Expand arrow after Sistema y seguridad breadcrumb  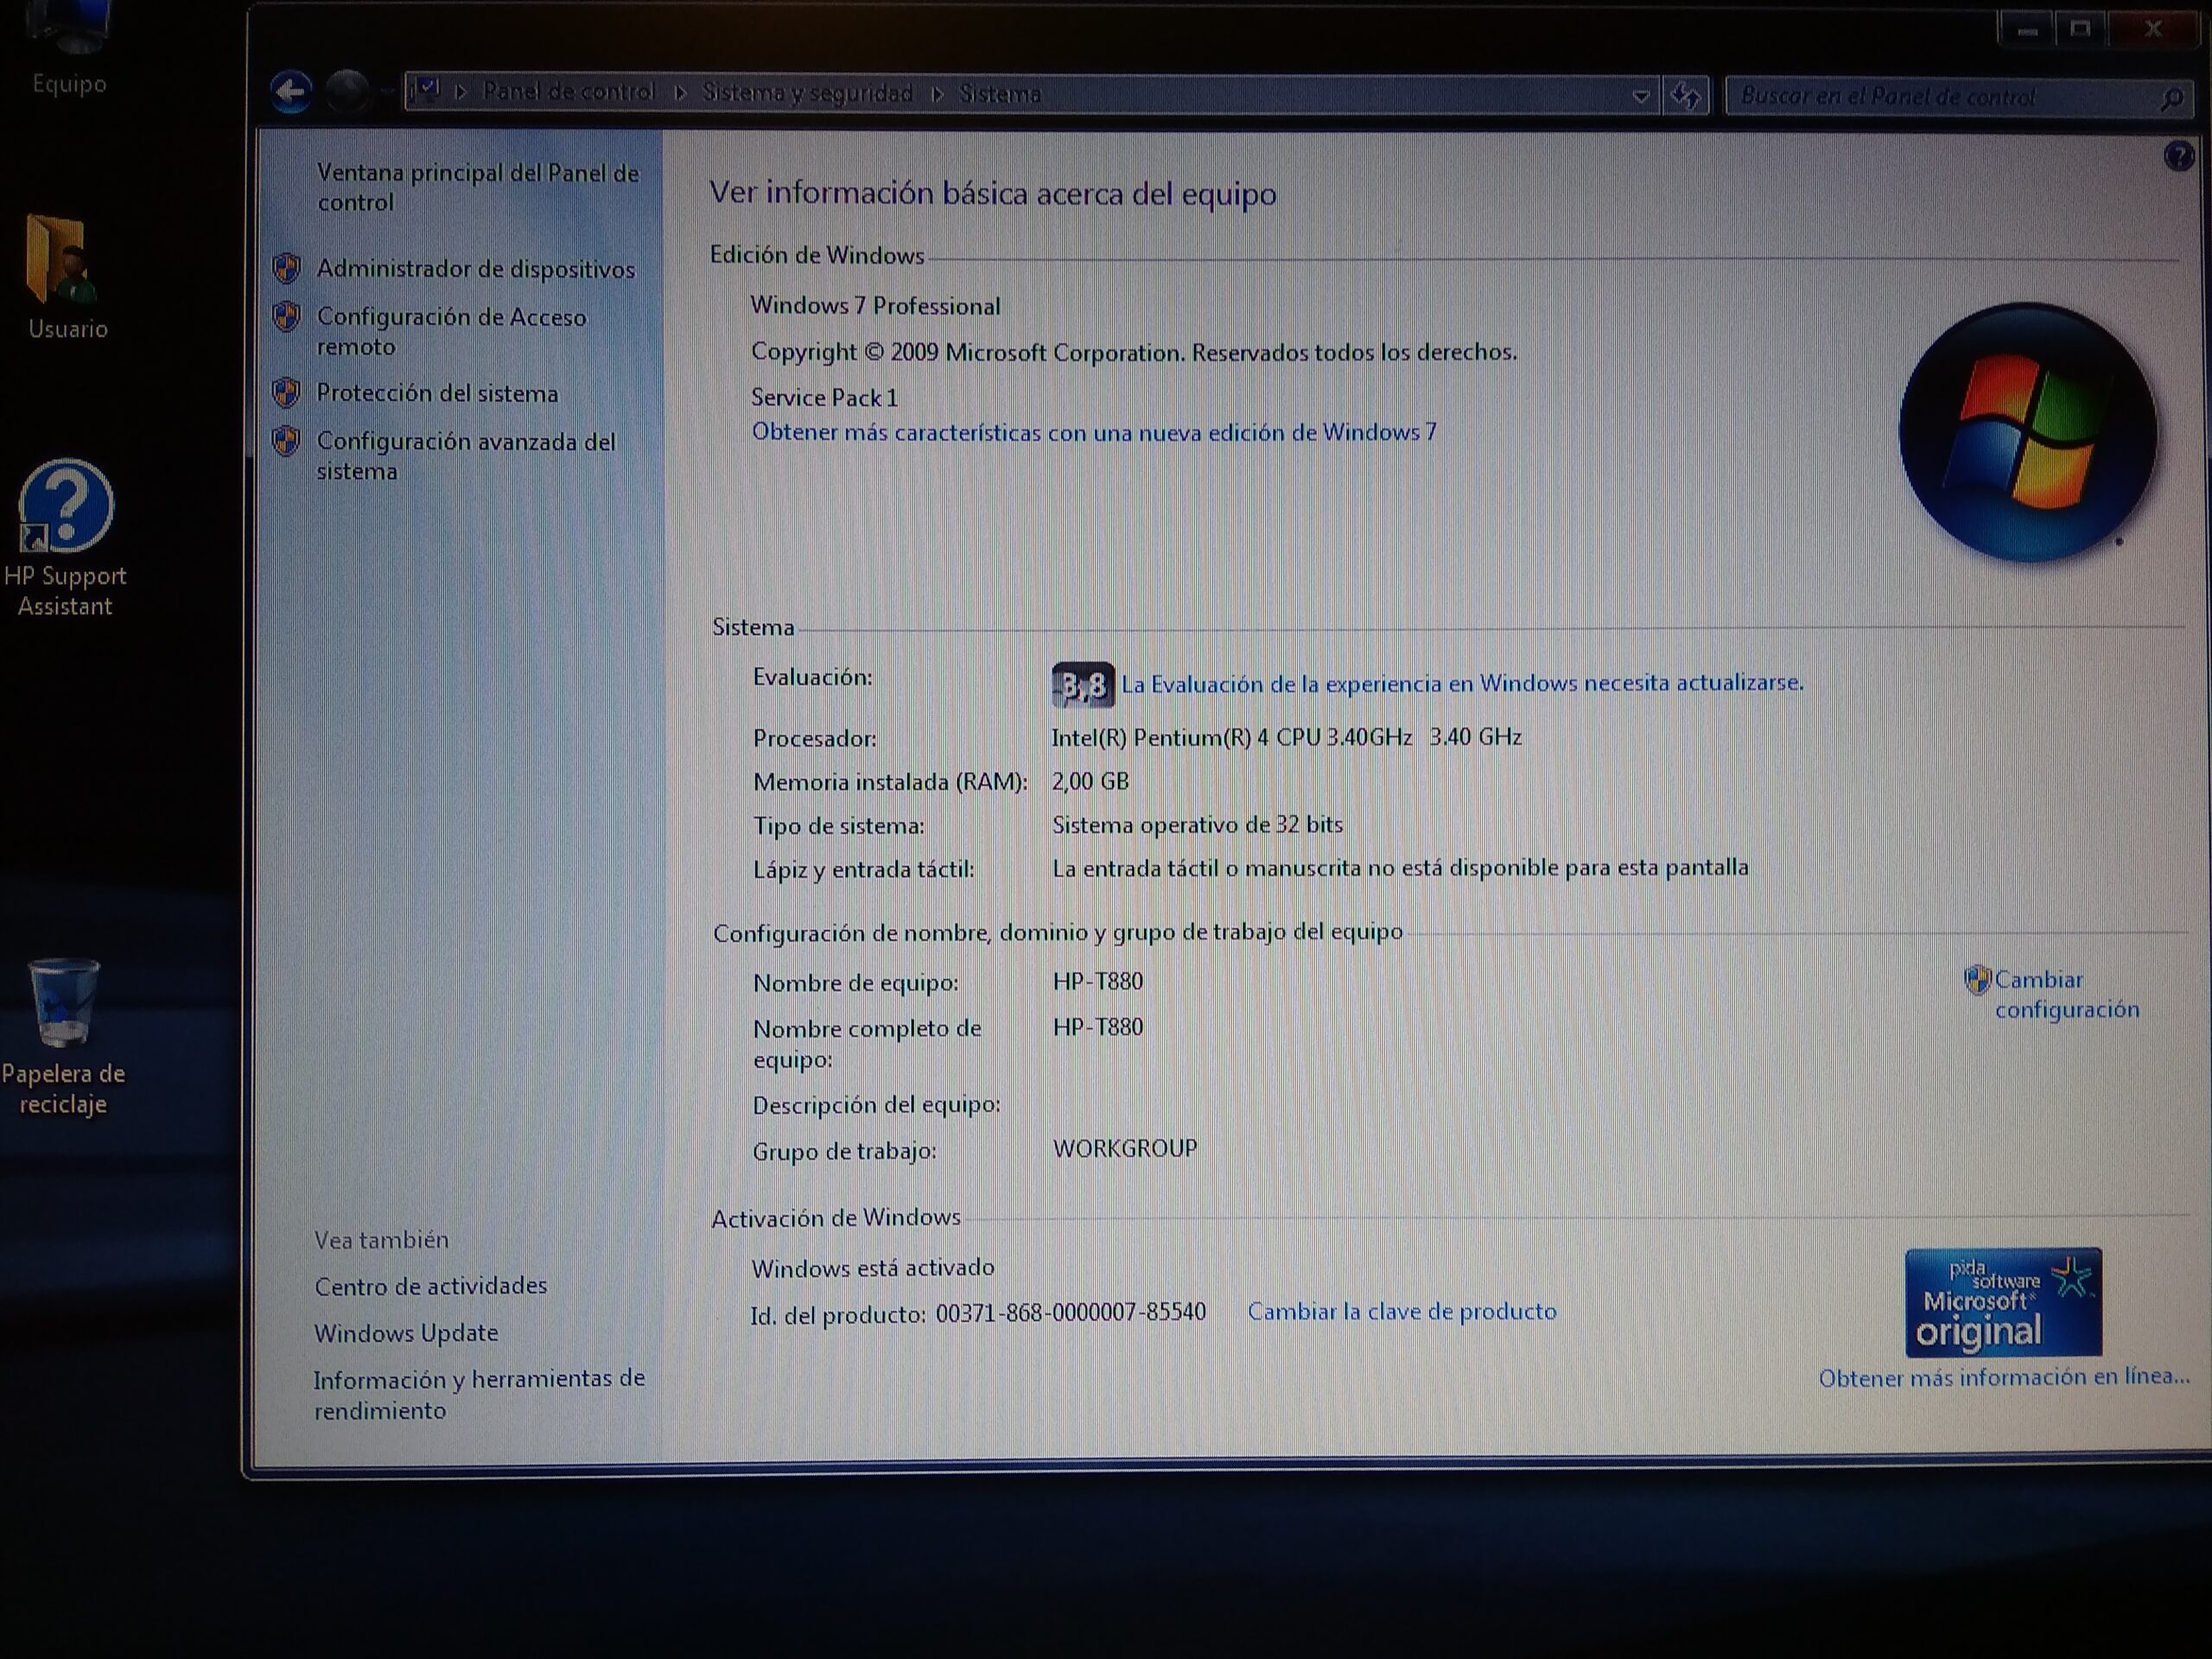[937, 94]
